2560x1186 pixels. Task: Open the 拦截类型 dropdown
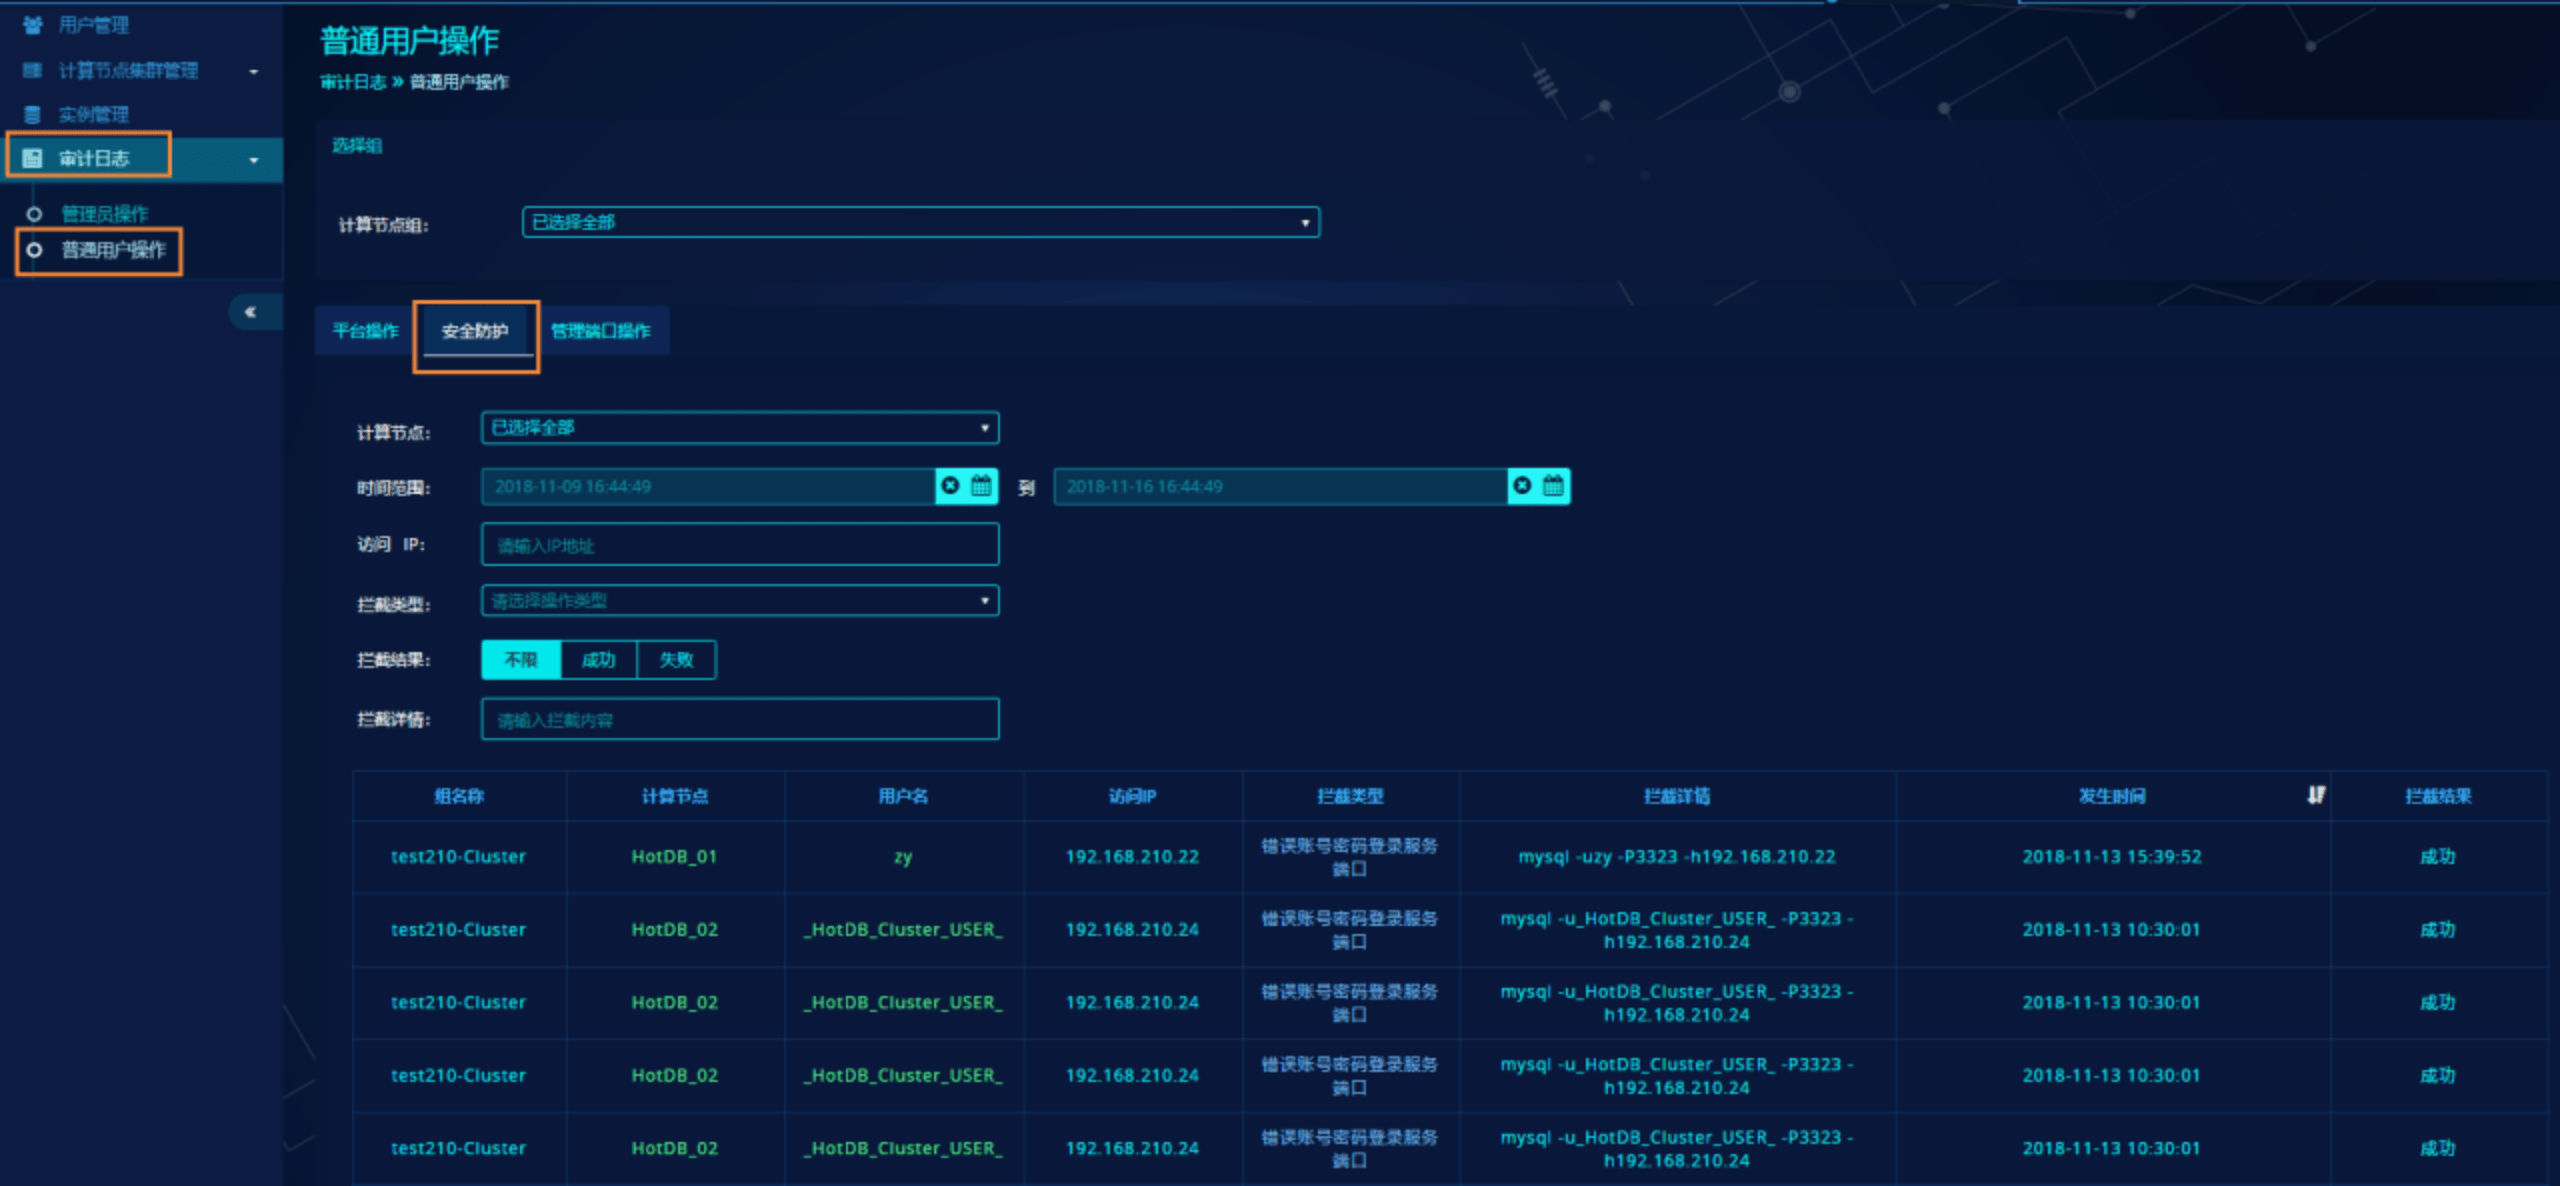(x=740, y=601)
